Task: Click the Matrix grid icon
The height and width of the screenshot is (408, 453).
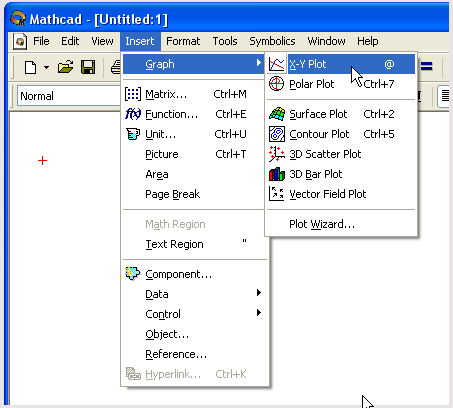Action: 133,94
